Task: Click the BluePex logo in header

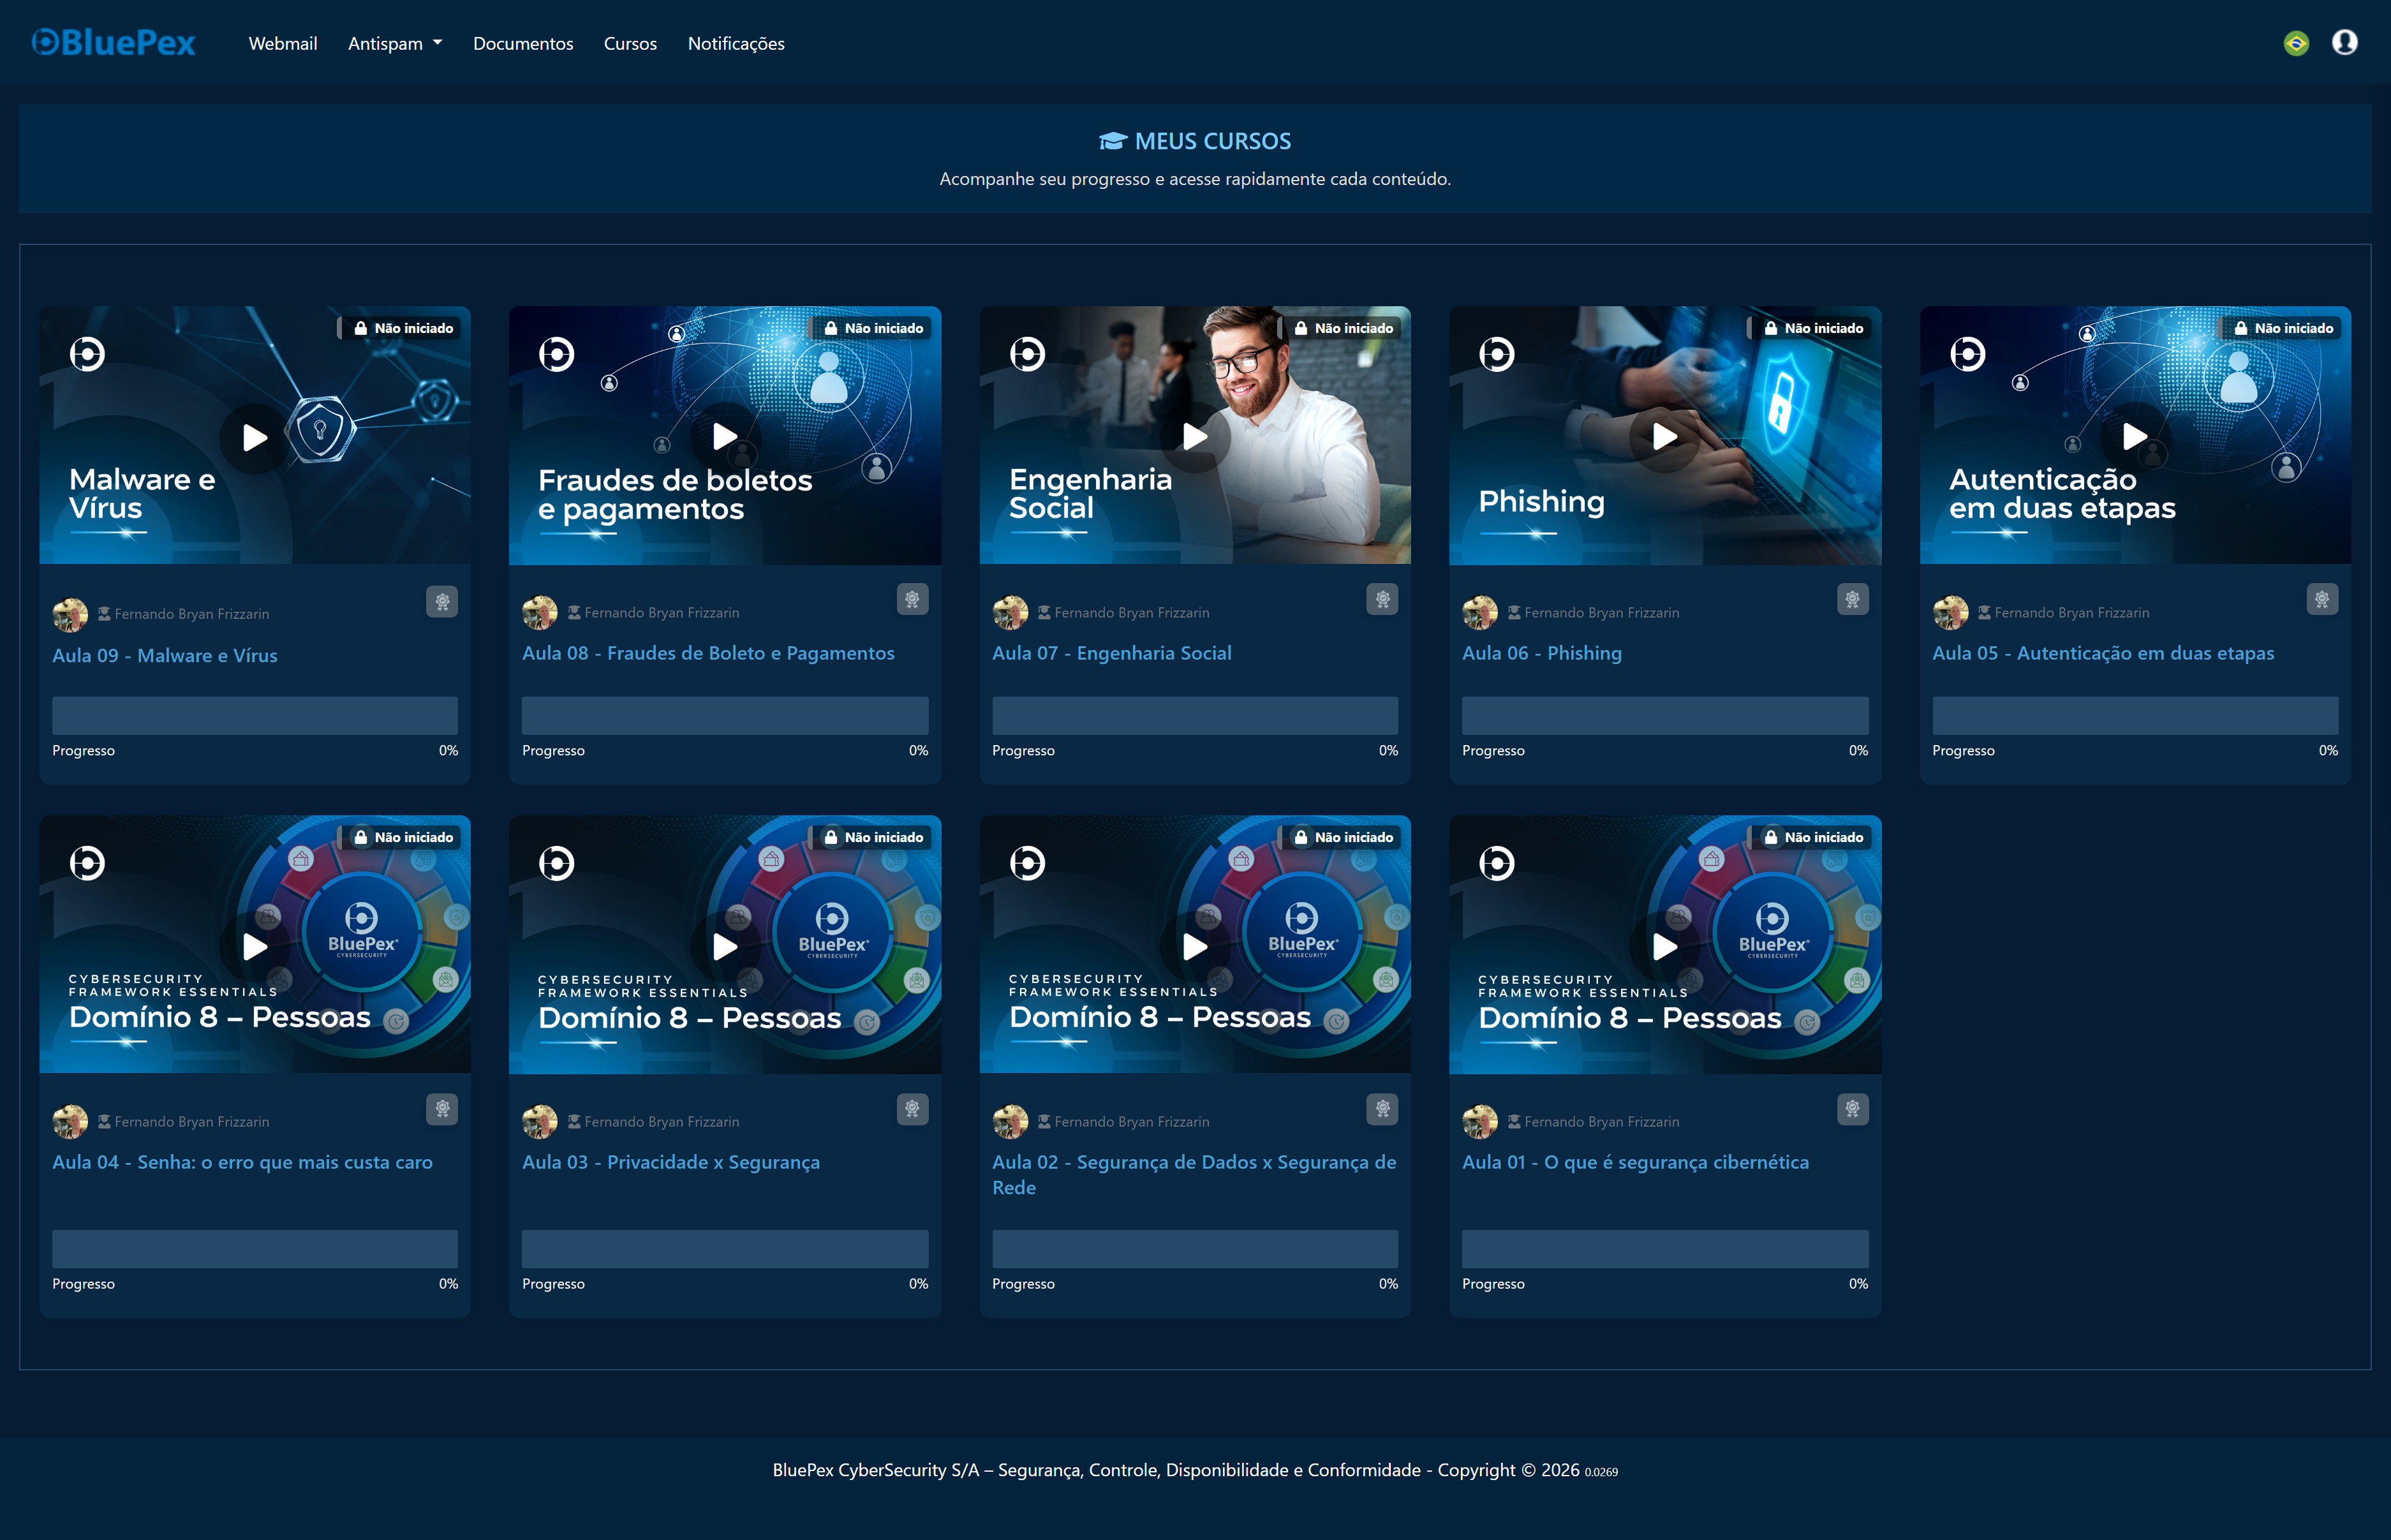Action: pyautogui.click(x=113, y=43)
